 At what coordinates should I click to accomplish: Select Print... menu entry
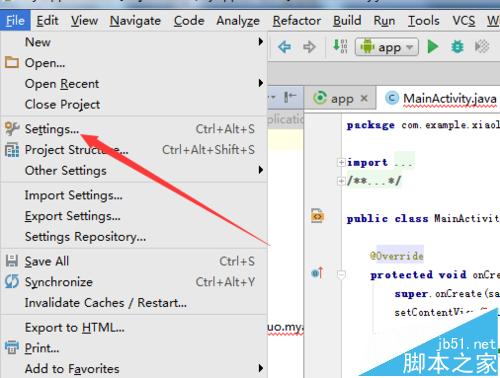133,348
